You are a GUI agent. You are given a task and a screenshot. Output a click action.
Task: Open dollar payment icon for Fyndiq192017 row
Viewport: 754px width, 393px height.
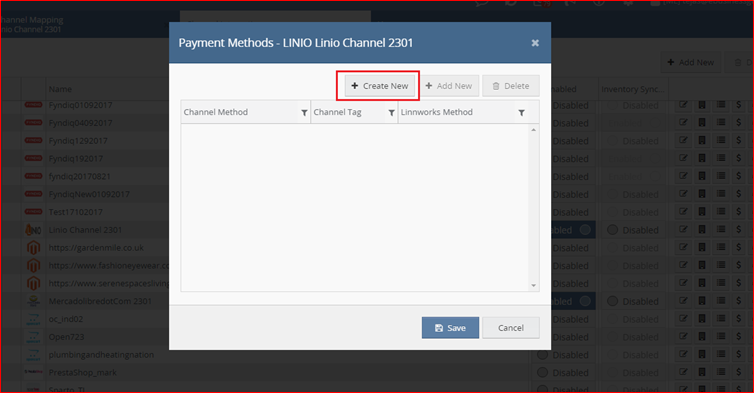[739, 158]
